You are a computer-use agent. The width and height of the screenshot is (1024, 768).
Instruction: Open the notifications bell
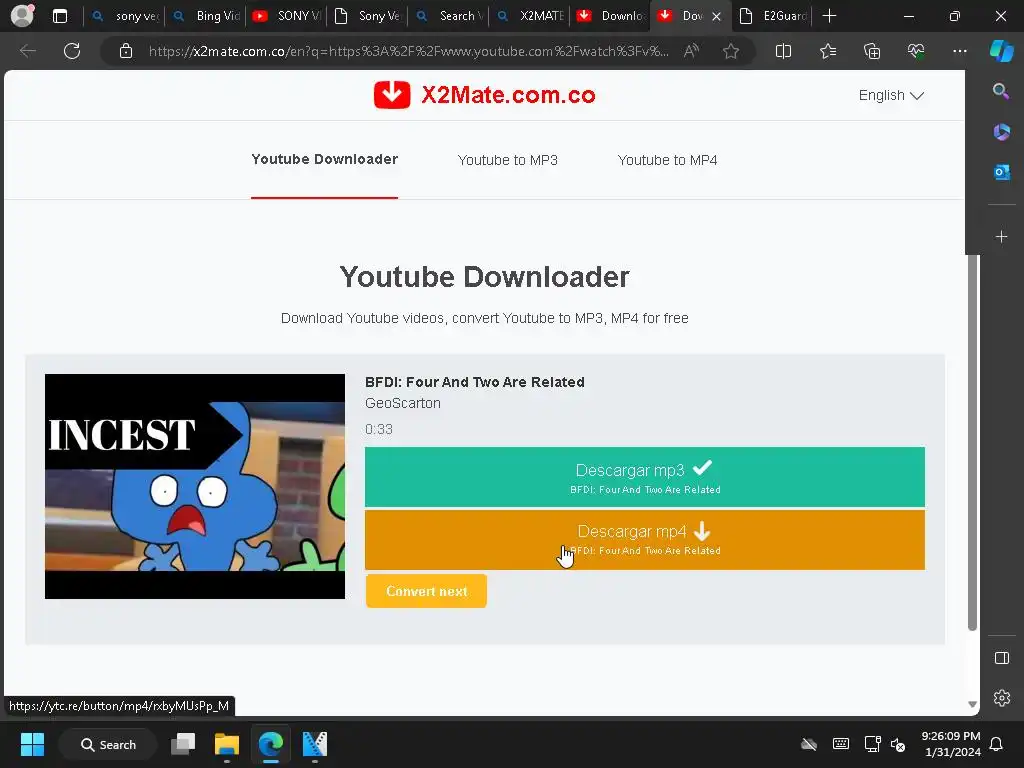click(997, 744)
